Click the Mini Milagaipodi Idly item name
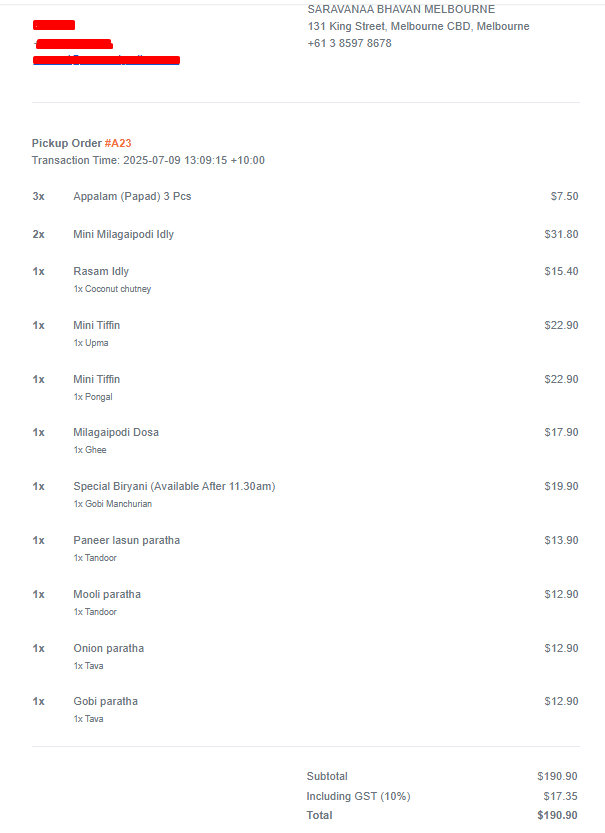The width and height of the screenshot is (605, 833). [x=124, y=234]
